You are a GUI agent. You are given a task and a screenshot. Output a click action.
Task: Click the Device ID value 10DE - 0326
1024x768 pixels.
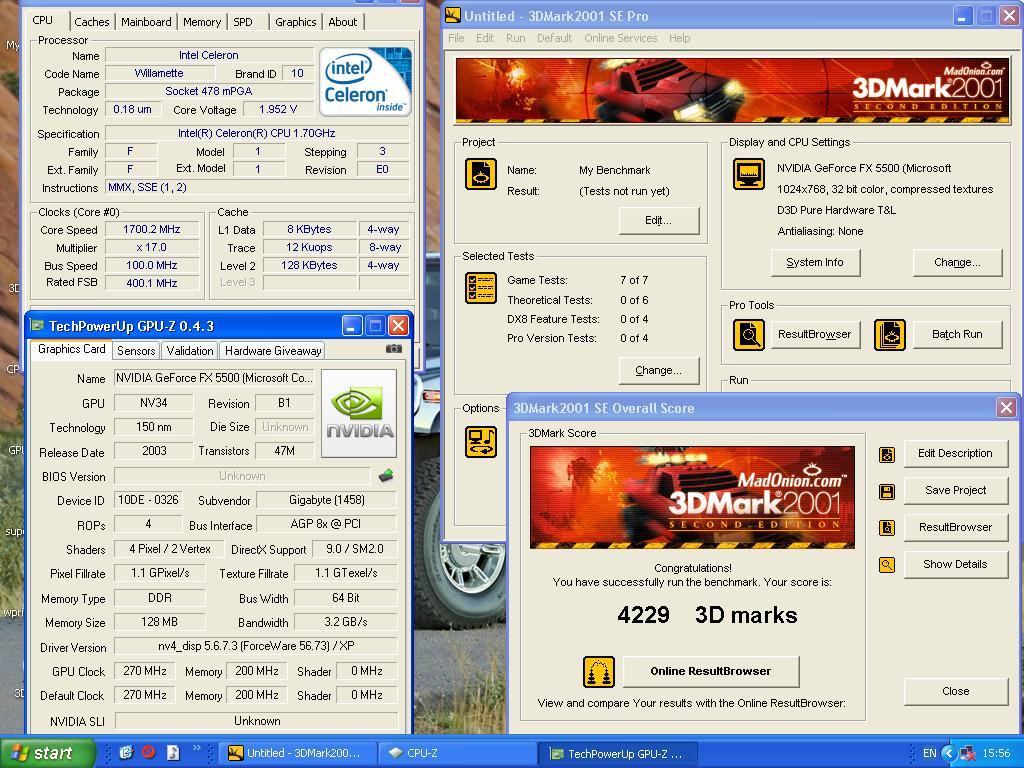coord(148,500)
